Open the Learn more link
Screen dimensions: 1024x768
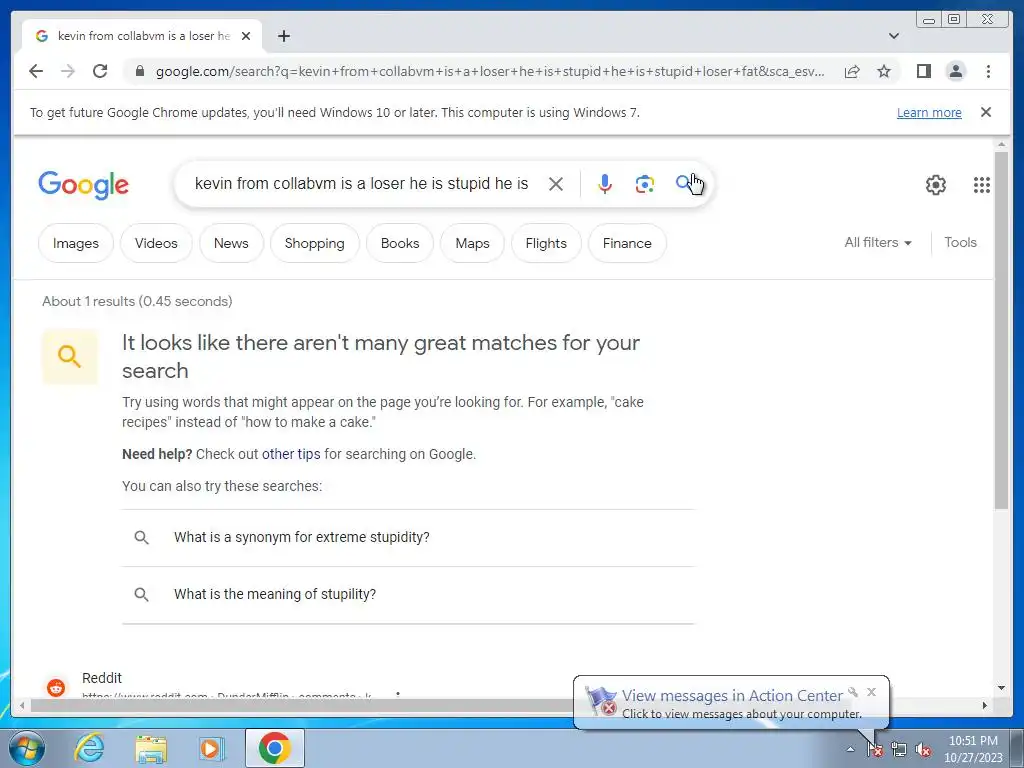coord(929,112)
